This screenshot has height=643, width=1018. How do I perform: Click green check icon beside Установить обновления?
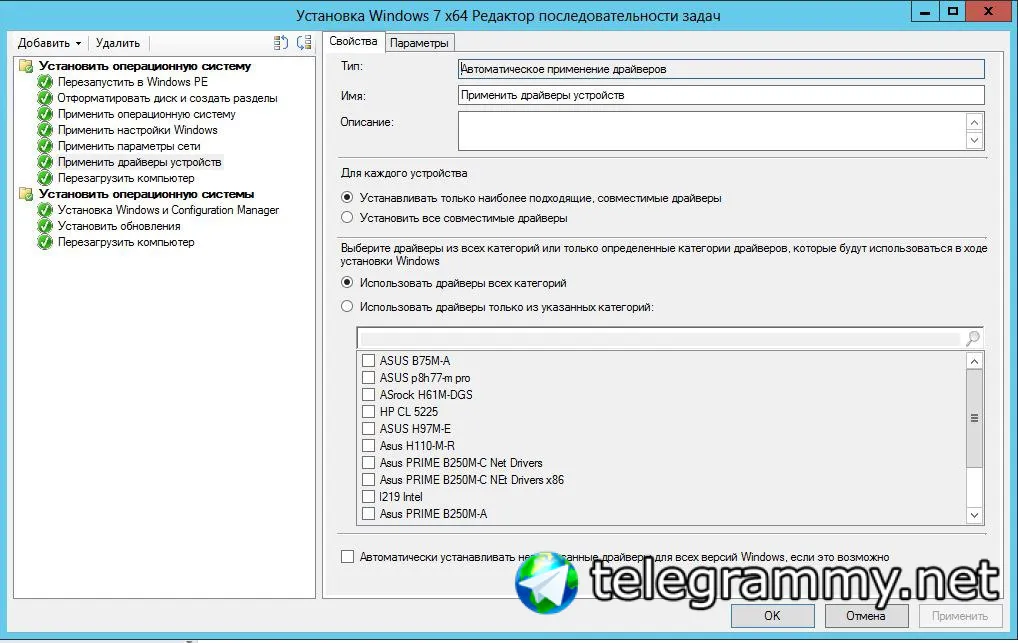(x=45, y=226)
